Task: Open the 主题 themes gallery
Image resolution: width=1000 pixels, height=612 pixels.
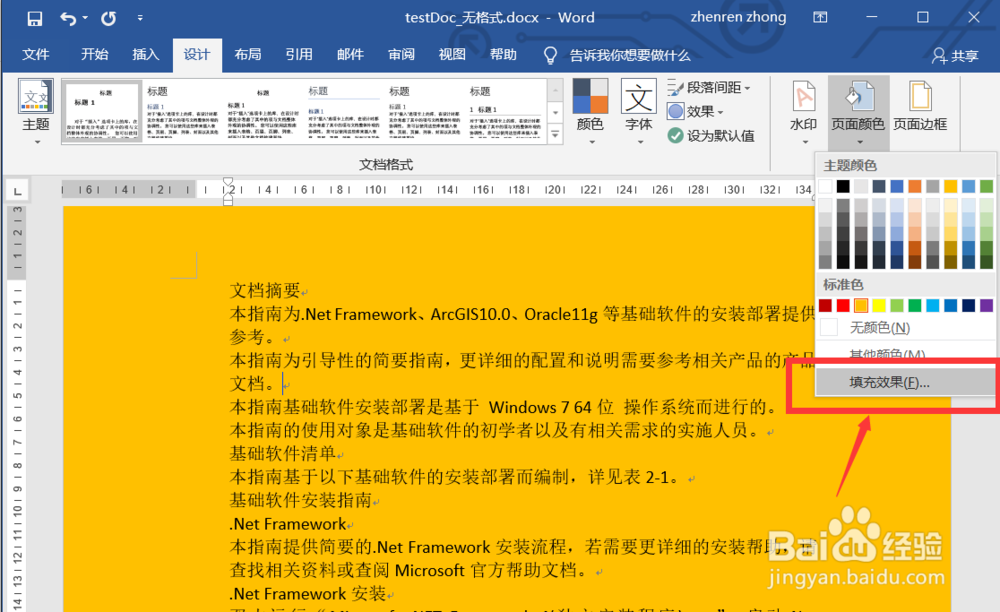Action: [36, 112]
